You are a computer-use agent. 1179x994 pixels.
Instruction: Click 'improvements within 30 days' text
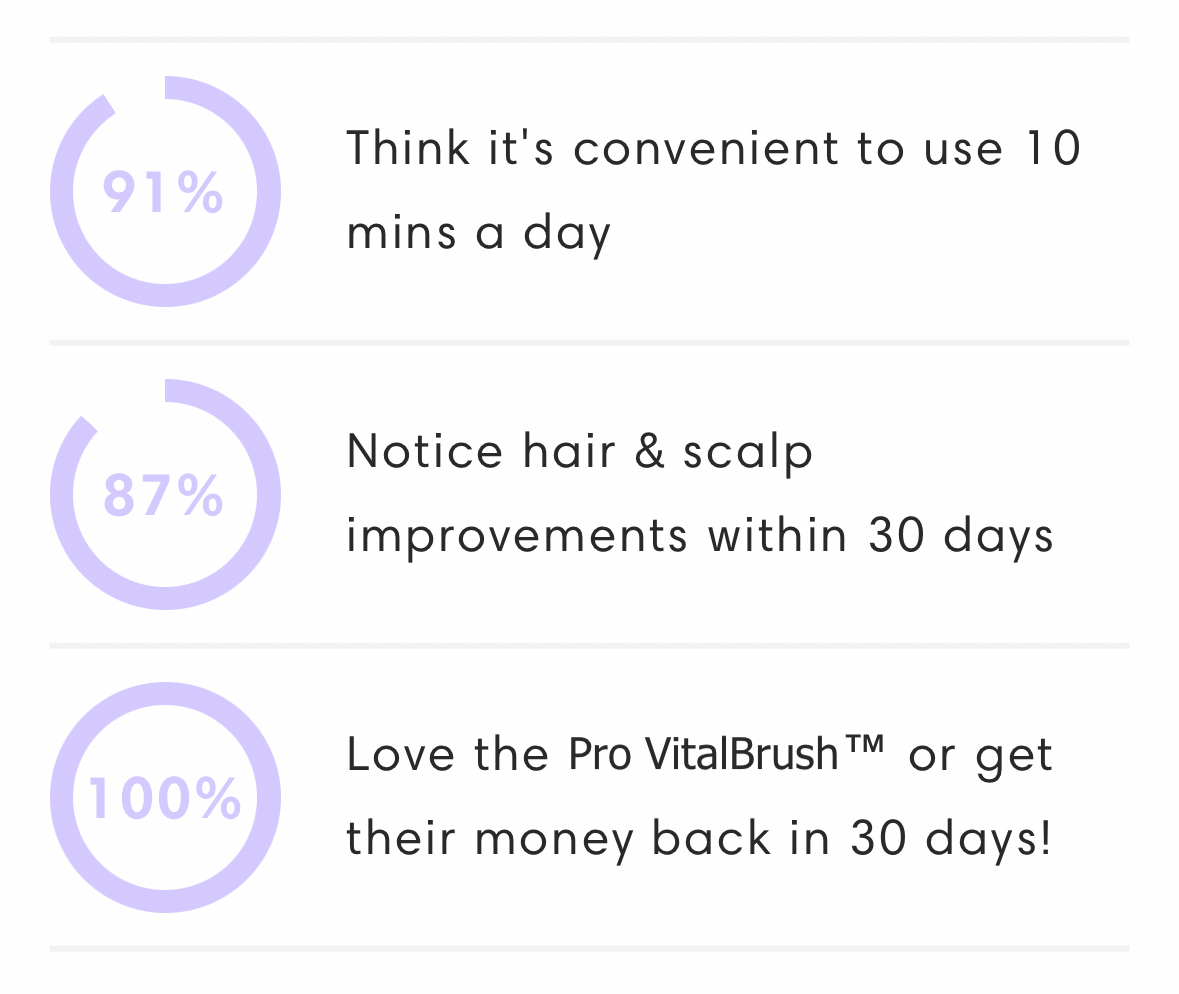(699, 536)
